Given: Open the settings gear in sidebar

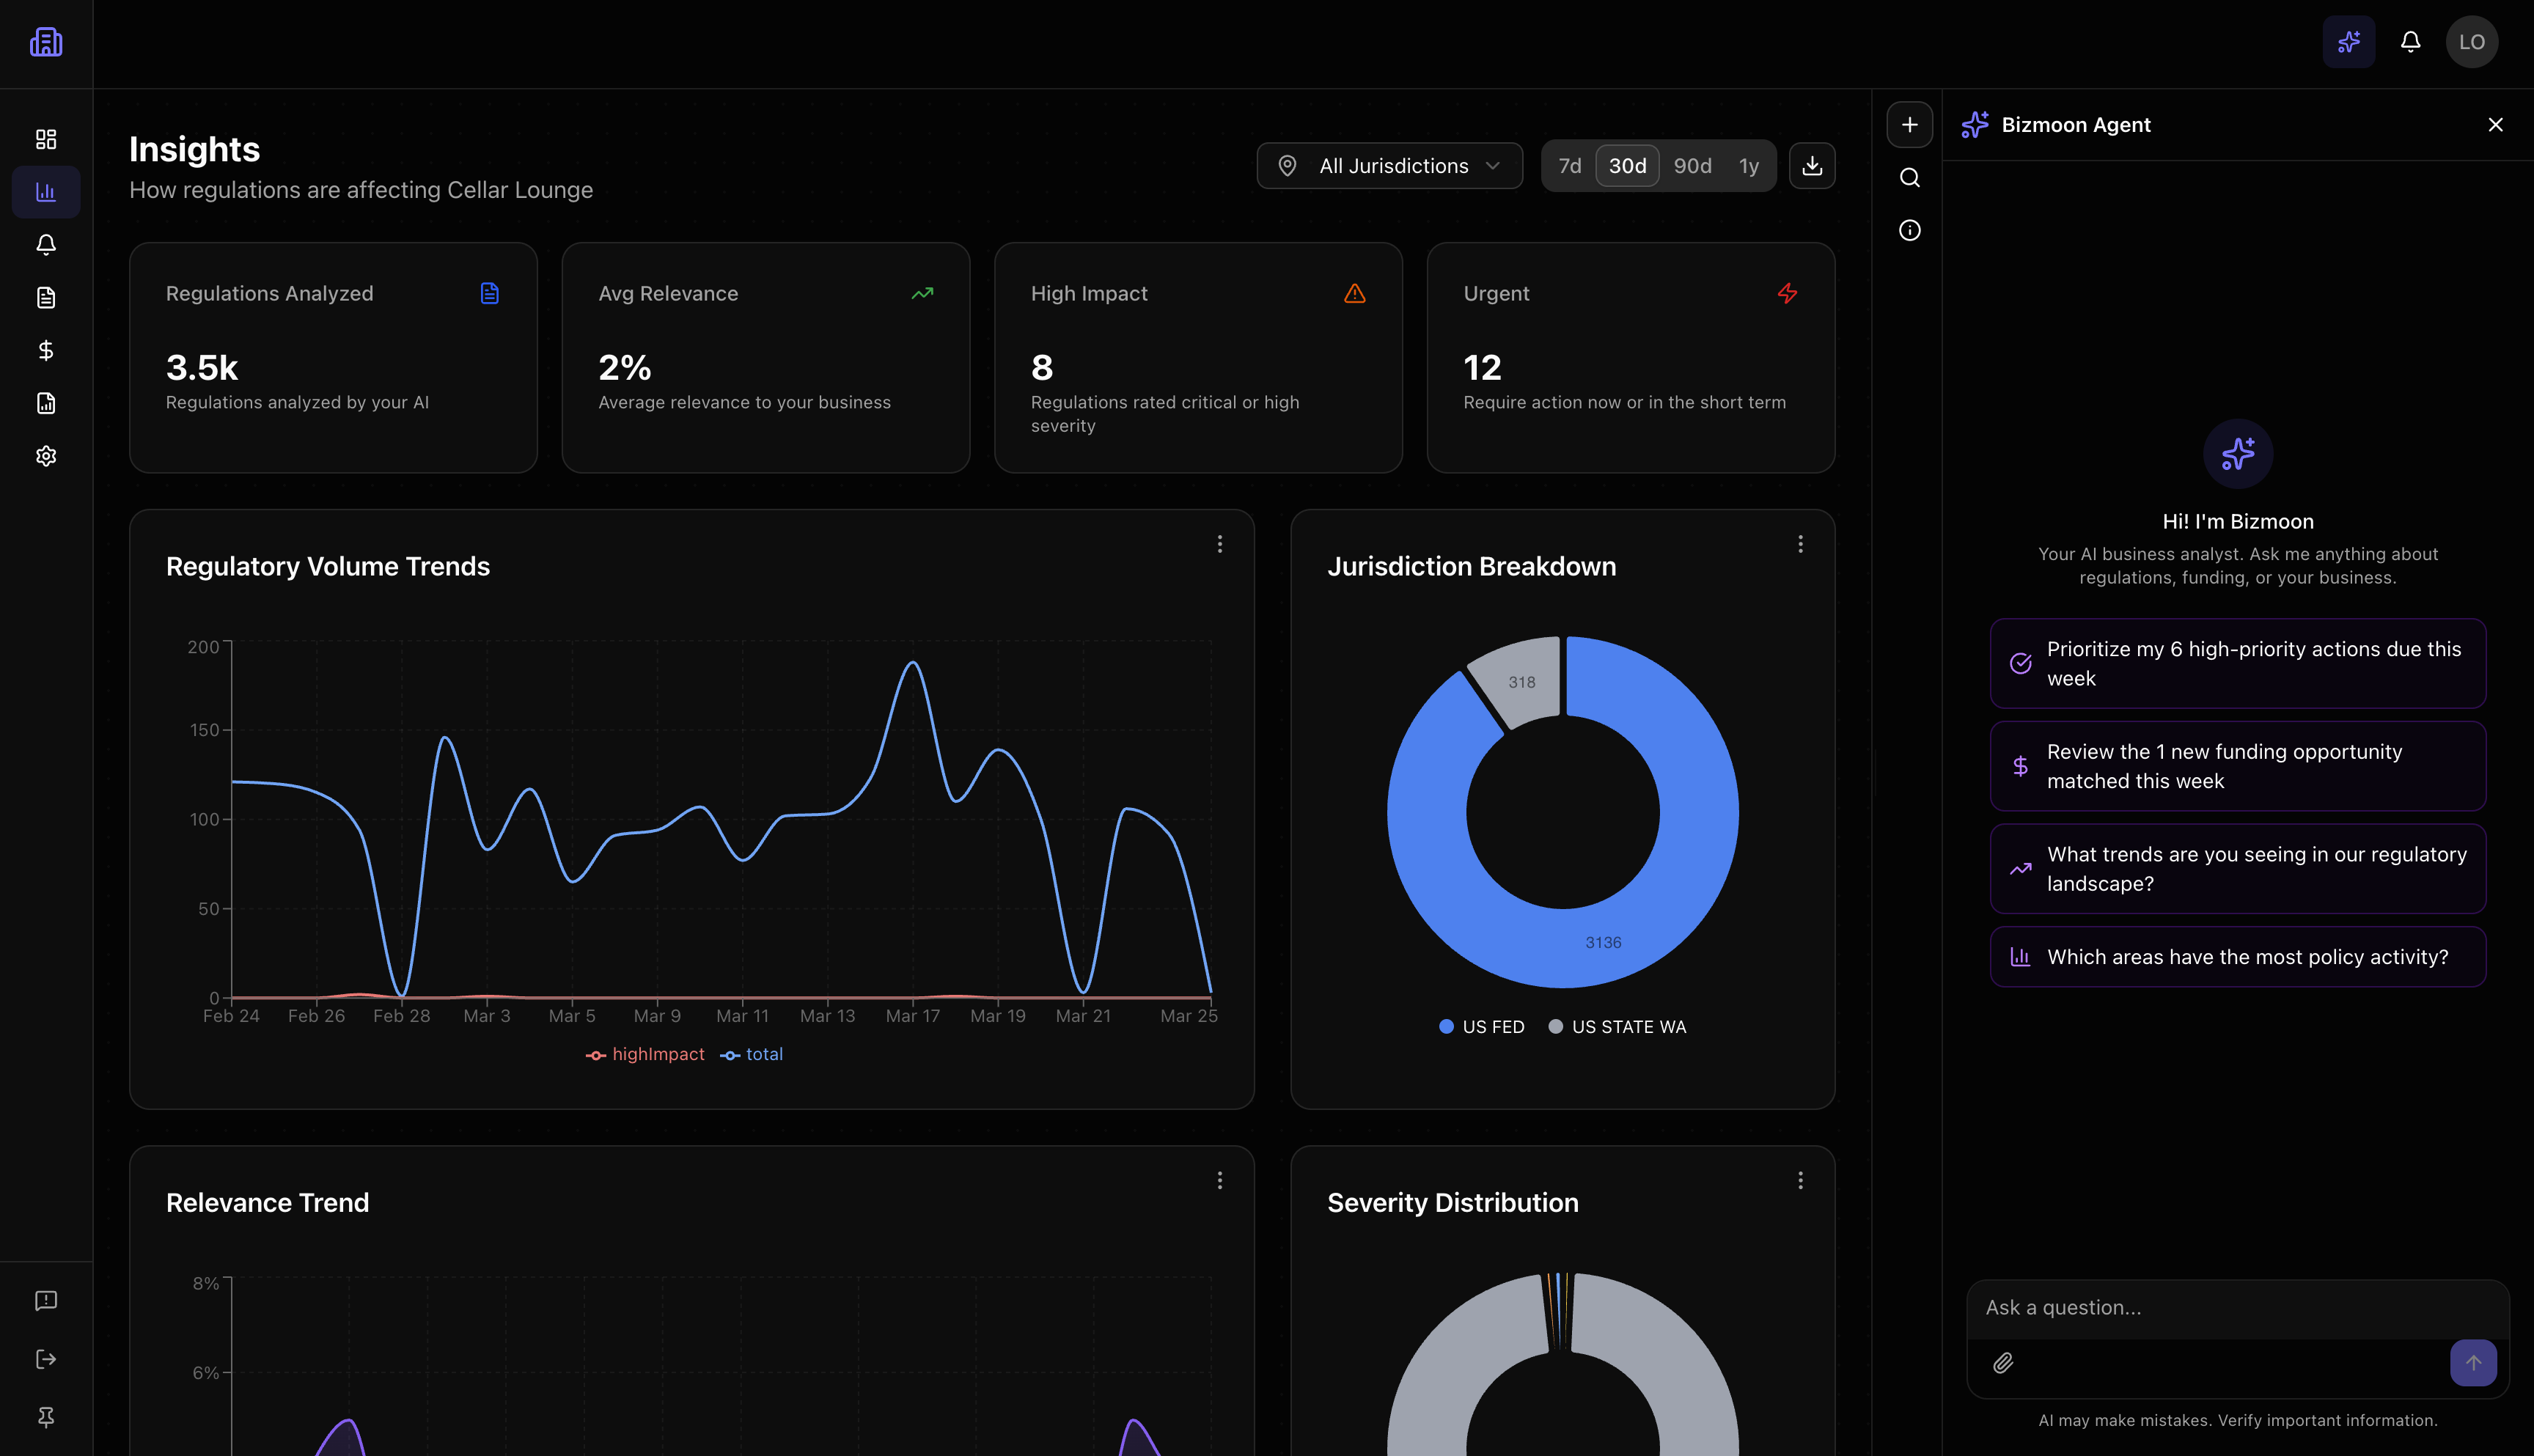Looking at the screenshot, I should 46,456.
